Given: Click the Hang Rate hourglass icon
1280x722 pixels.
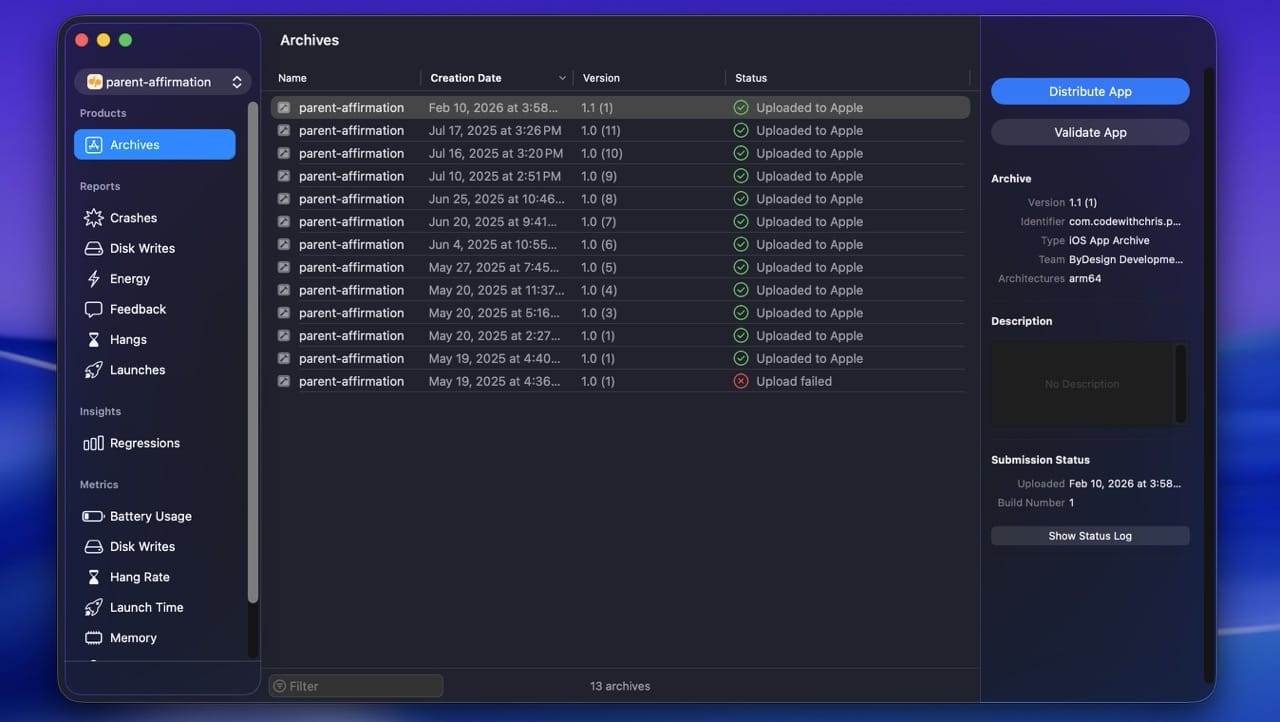Looking at the screenshot, I should pos(93,577).
